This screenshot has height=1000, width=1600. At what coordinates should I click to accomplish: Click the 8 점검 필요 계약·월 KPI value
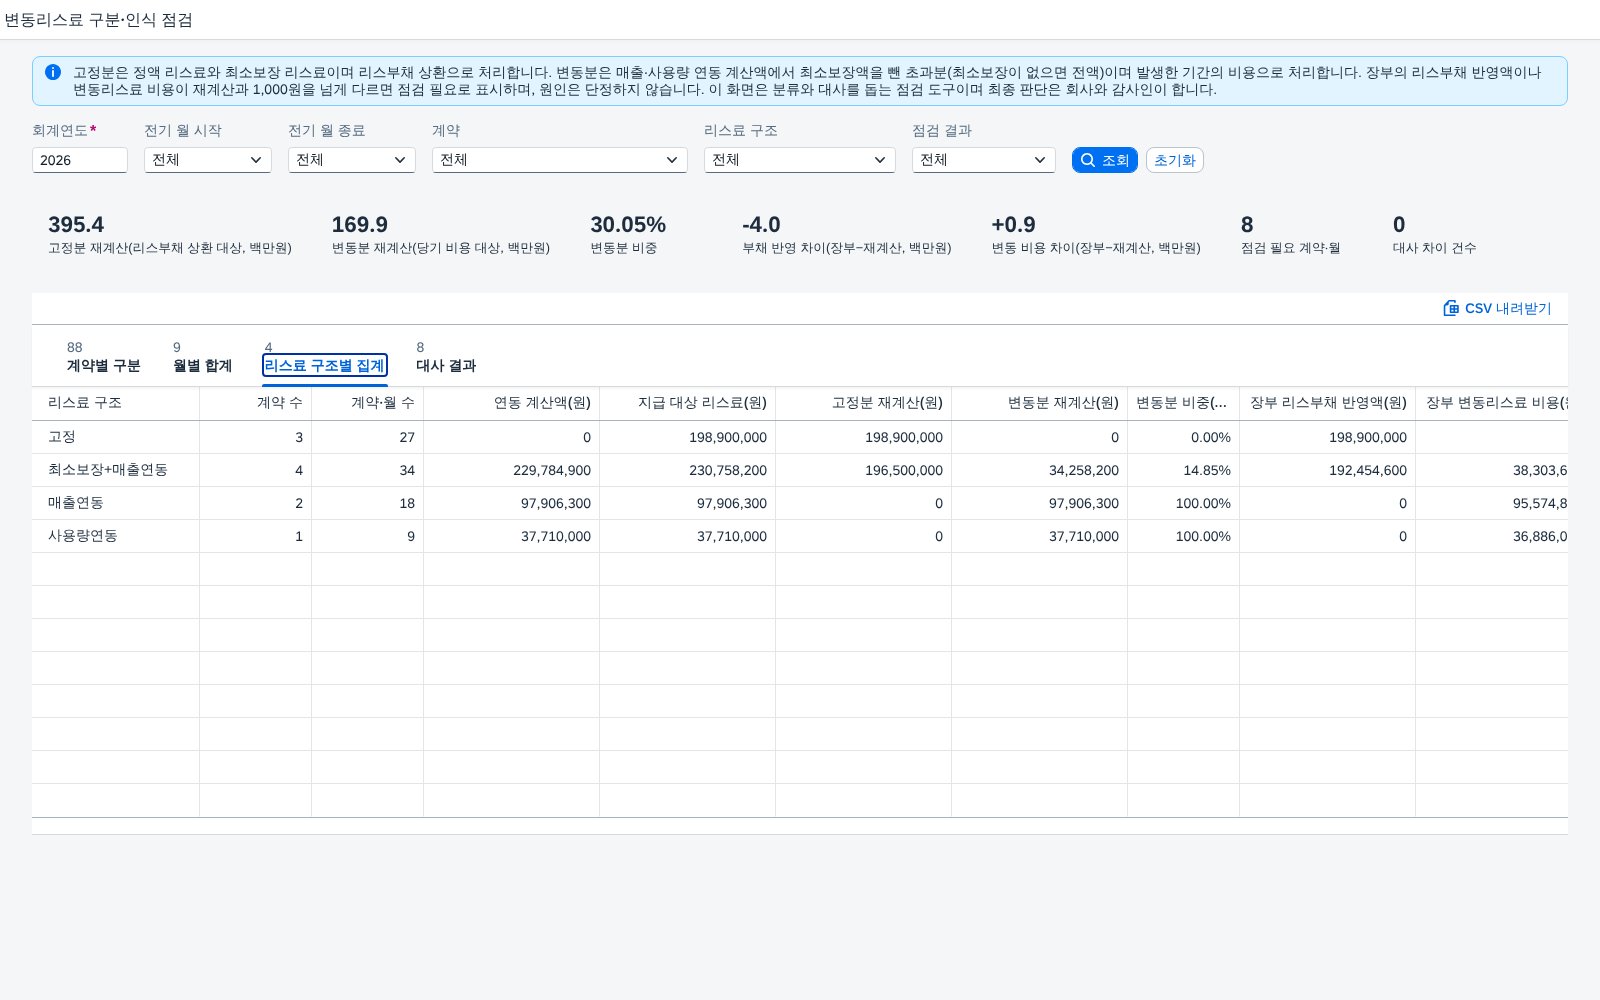1247,225
